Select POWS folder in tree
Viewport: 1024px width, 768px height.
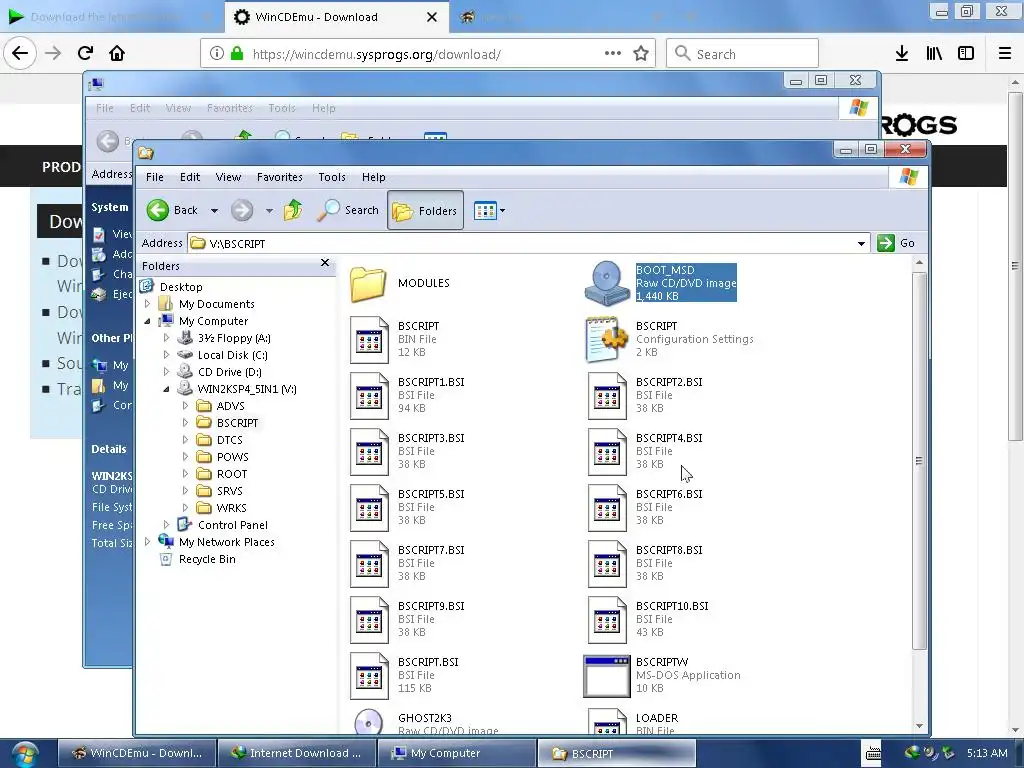coord(232,456)
